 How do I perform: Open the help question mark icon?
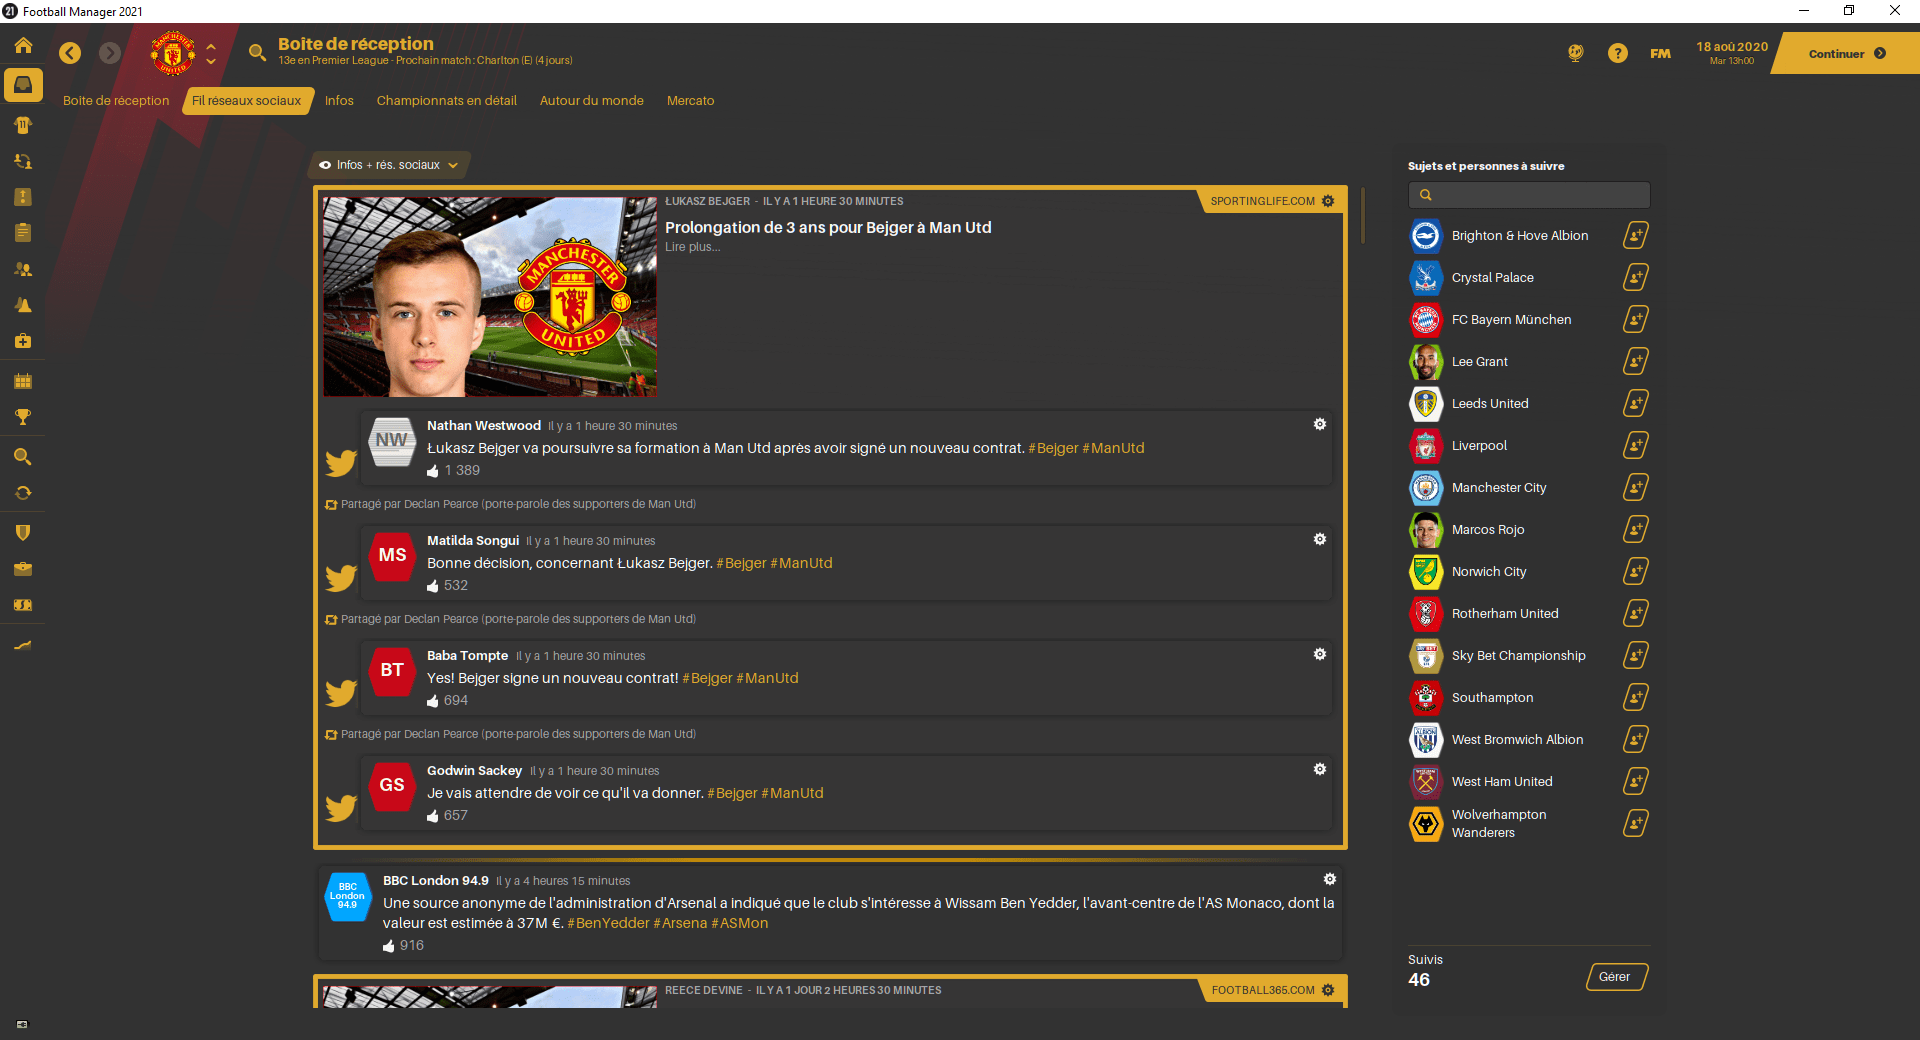click(x=1617, y=53)
